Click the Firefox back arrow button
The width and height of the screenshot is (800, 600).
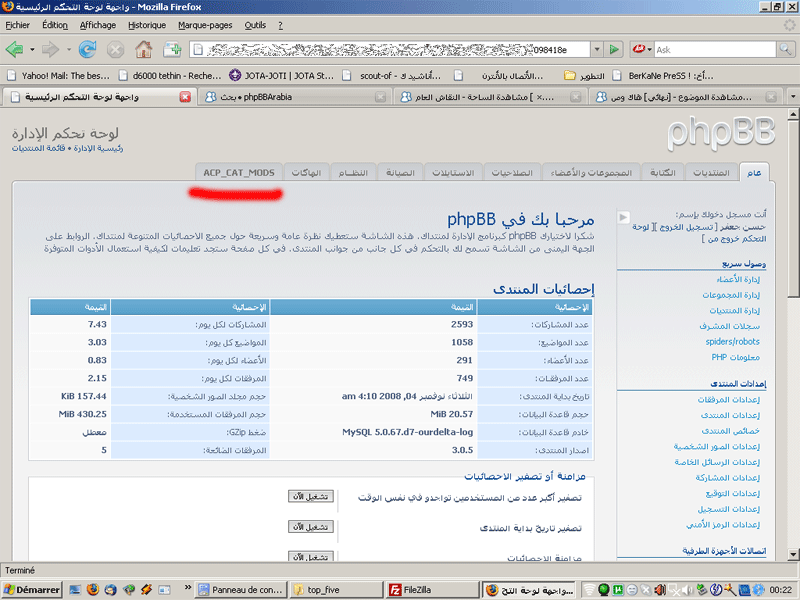16,48
